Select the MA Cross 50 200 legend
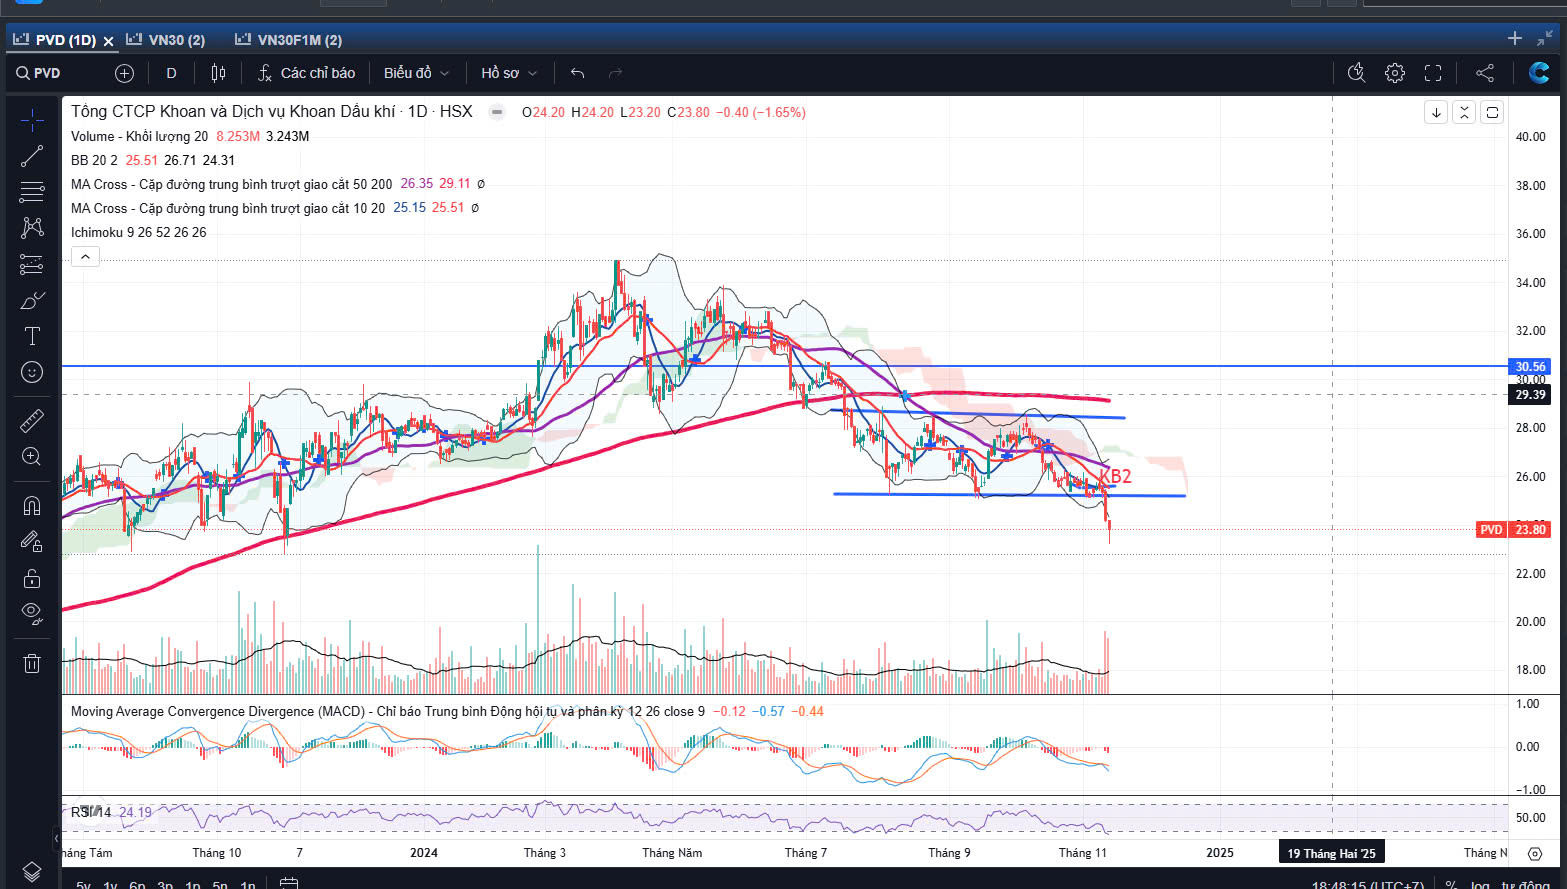Image resolution: width=1567 pixels, height=889 pixels. pyautogui.click(x=231, y=184)
